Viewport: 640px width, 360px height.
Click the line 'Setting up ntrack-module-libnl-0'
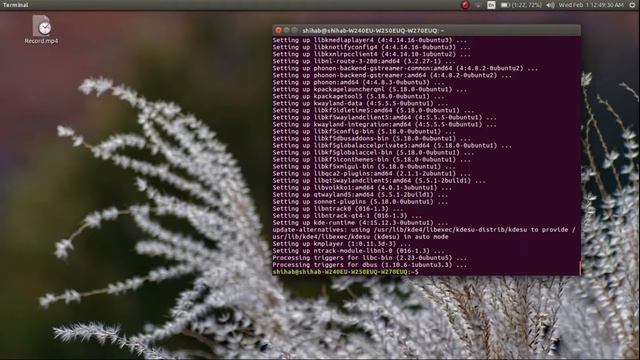point(358,251)
